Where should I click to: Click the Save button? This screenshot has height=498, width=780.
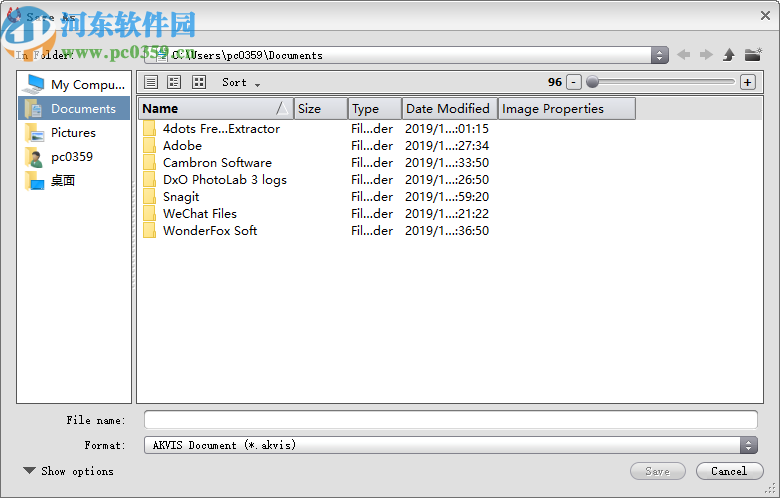coord(658,471)
